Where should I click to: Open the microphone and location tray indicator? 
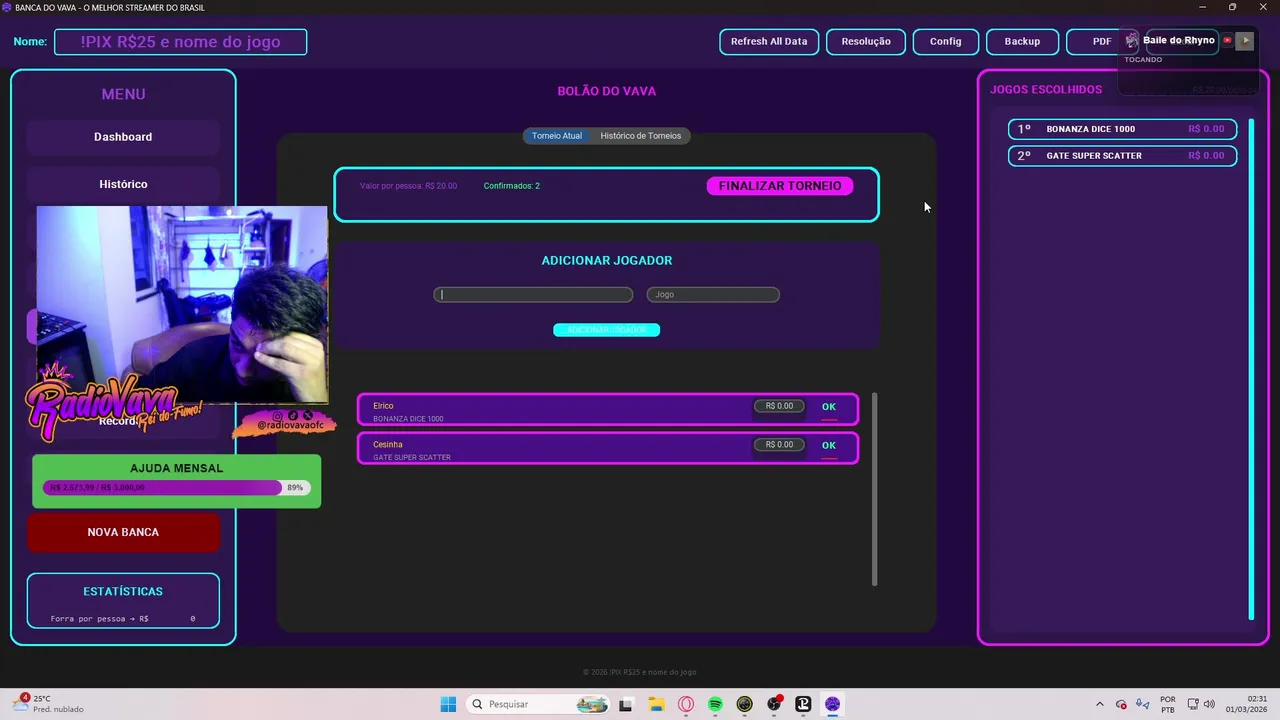[x=1142, y=704]
